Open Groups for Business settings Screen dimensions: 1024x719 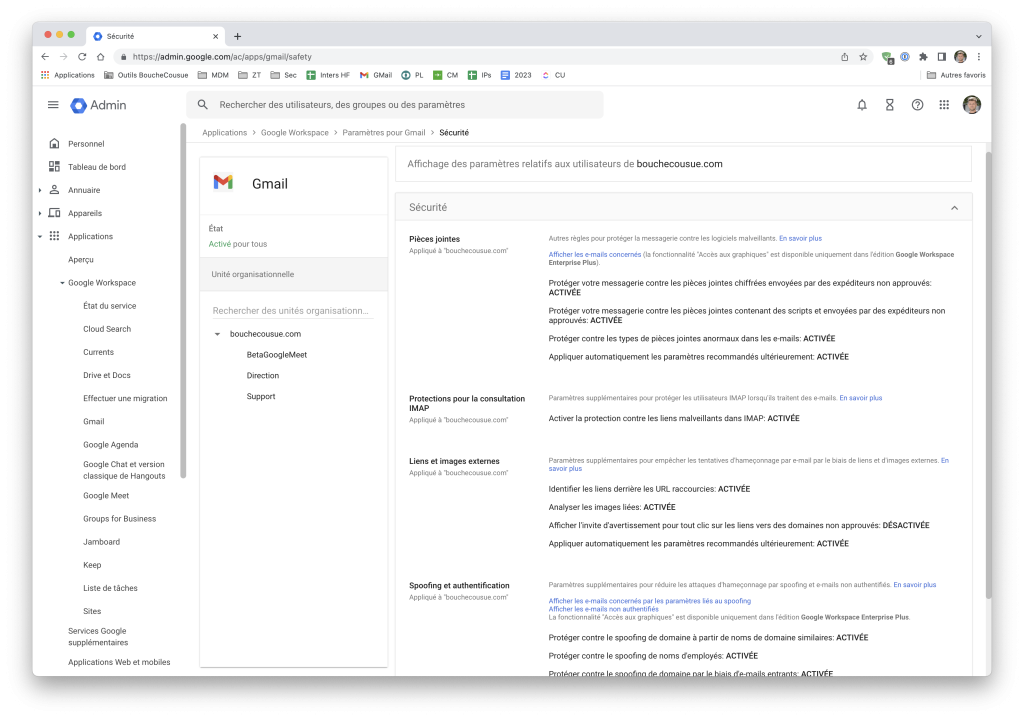click(120, 519)
